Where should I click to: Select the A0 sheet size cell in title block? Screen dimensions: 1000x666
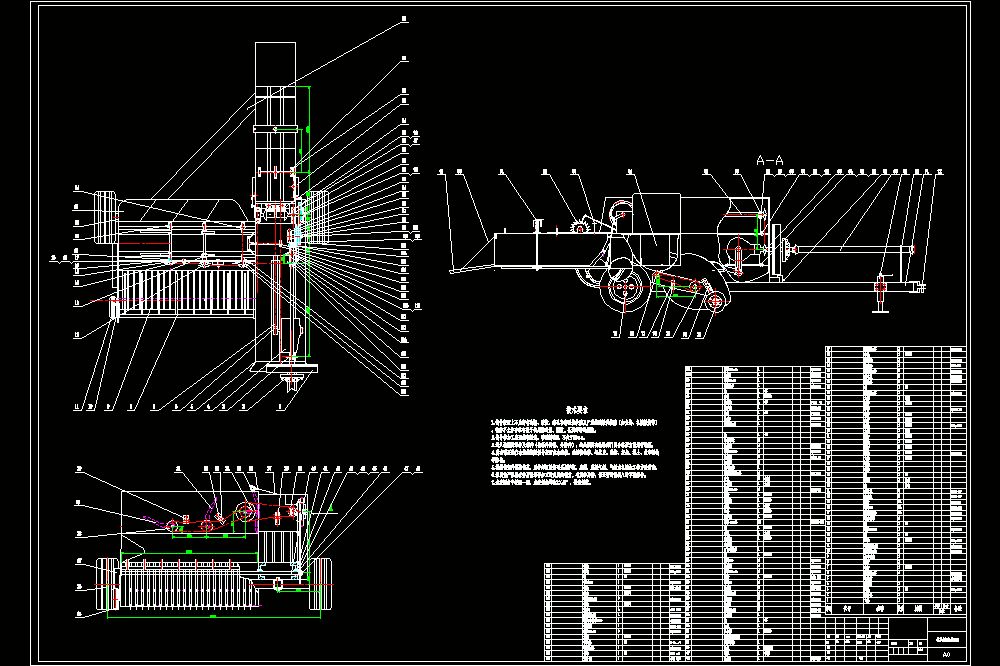click(x=946, y=654)
